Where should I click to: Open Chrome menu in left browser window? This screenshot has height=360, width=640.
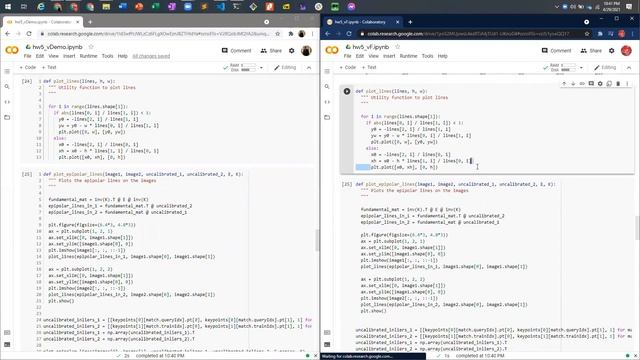313,34
